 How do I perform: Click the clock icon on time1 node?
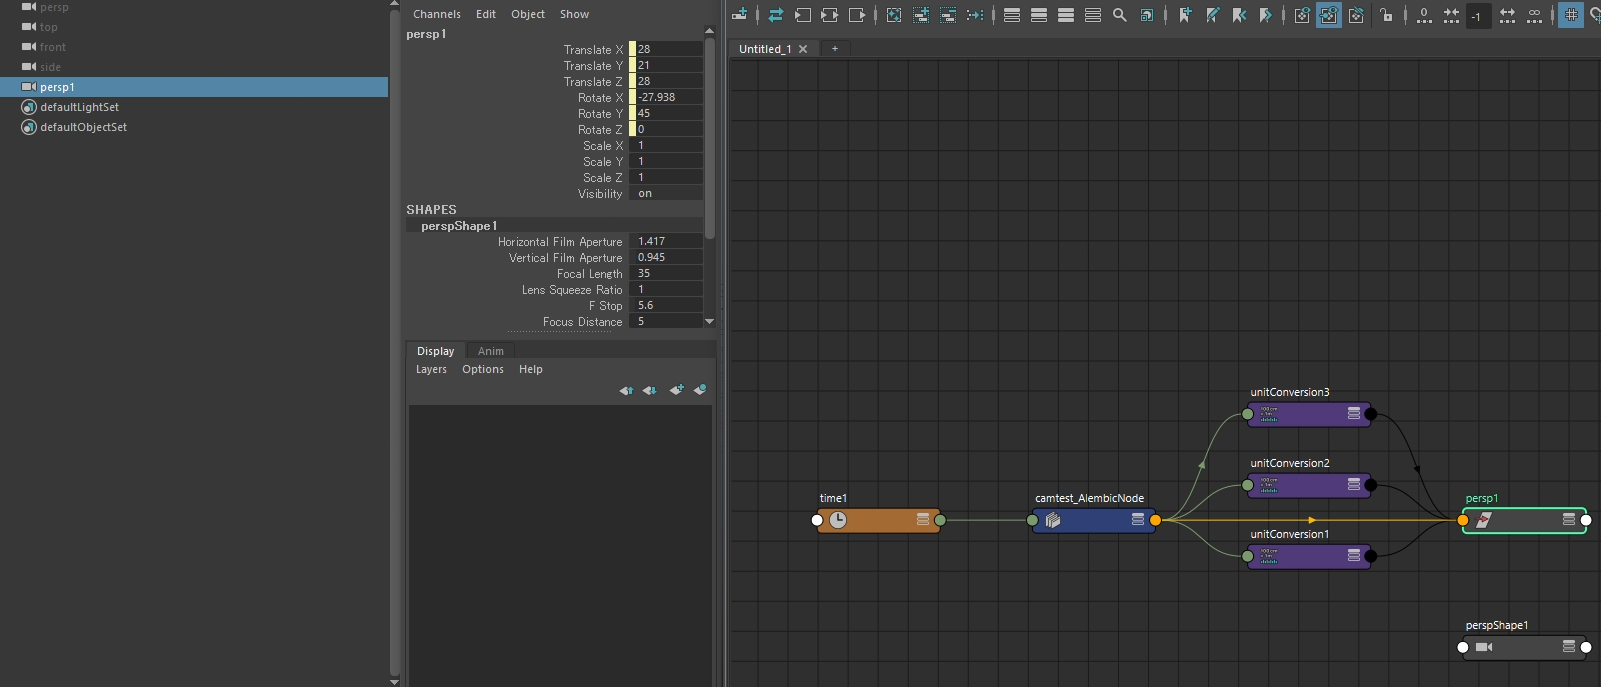pyautogui.click(x=838, y=520)
